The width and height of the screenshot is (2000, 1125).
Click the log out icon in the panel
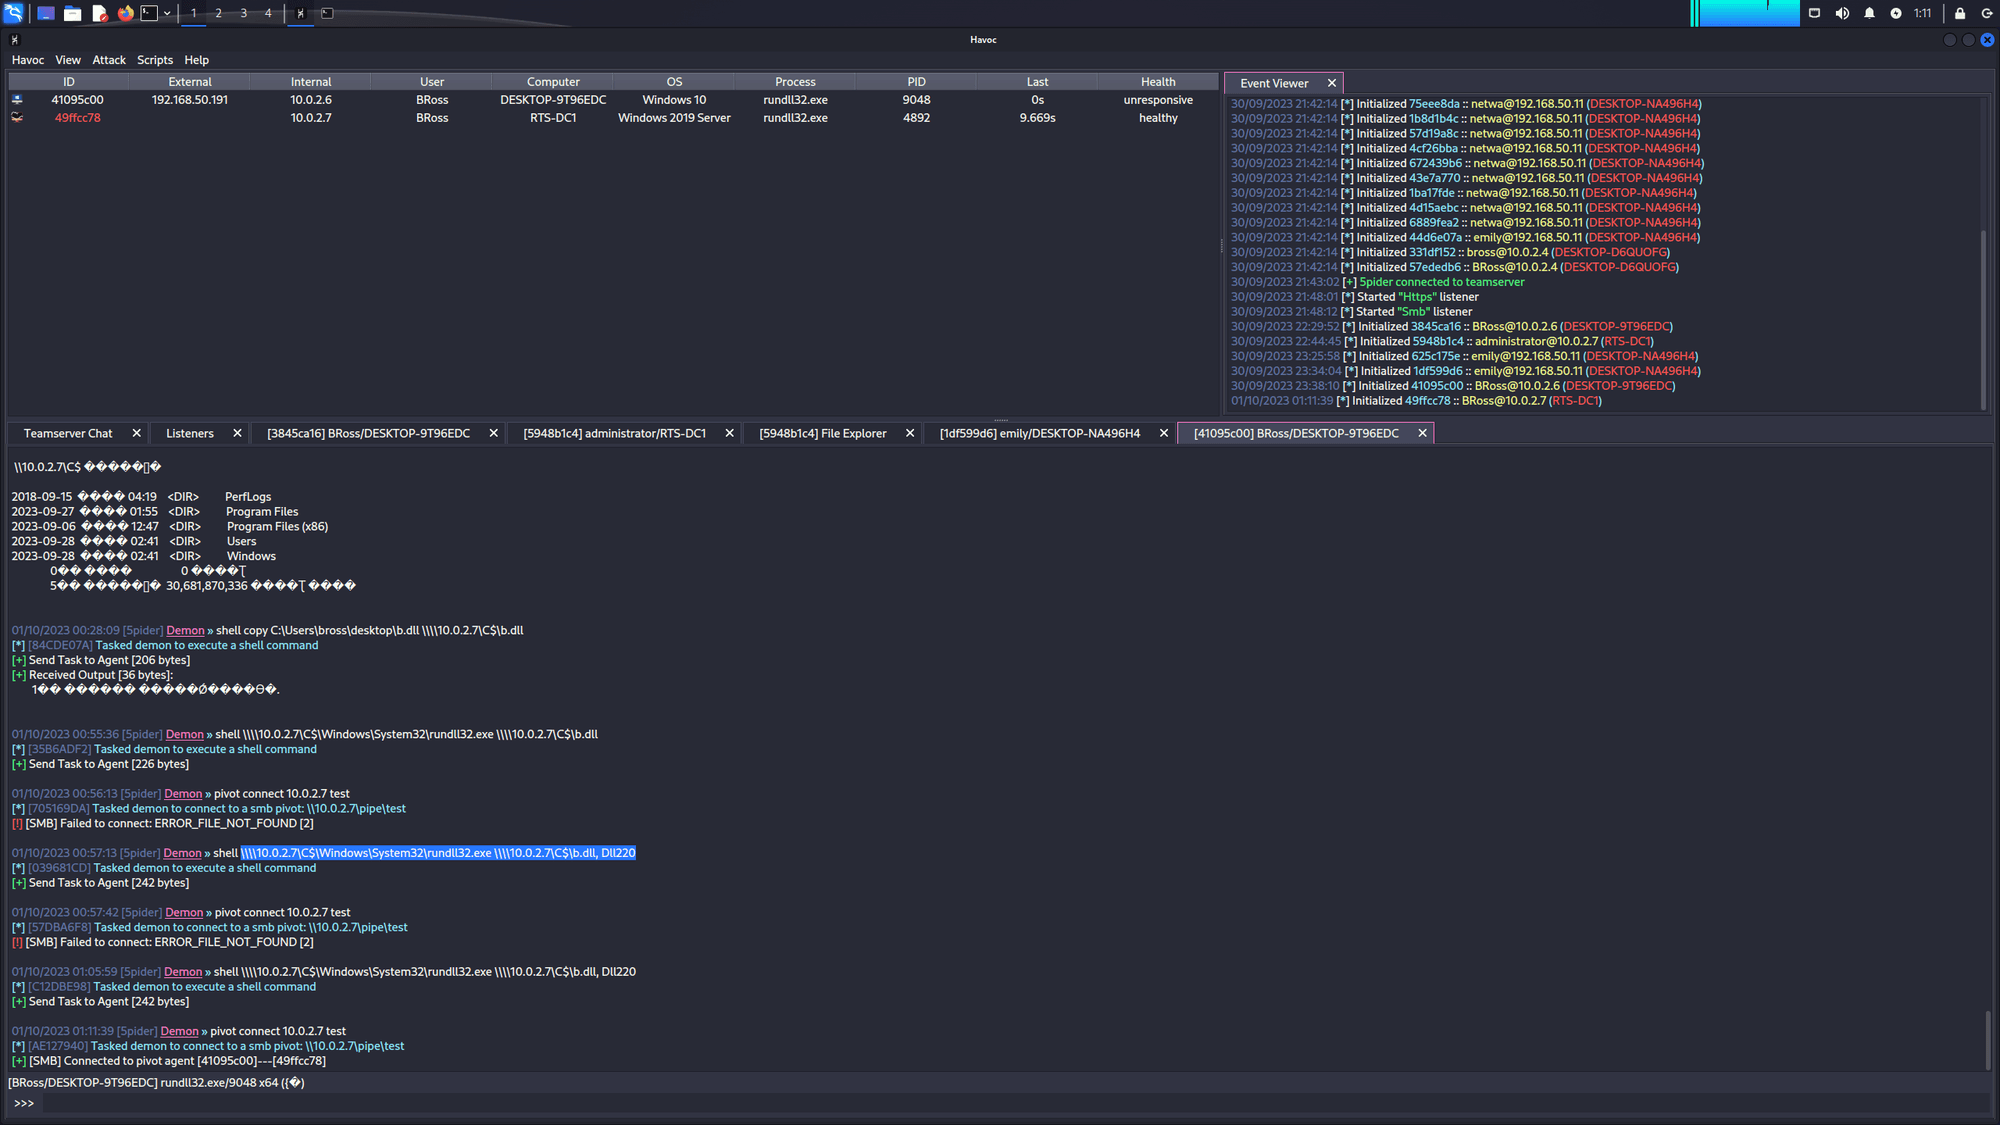point(1987,13)
